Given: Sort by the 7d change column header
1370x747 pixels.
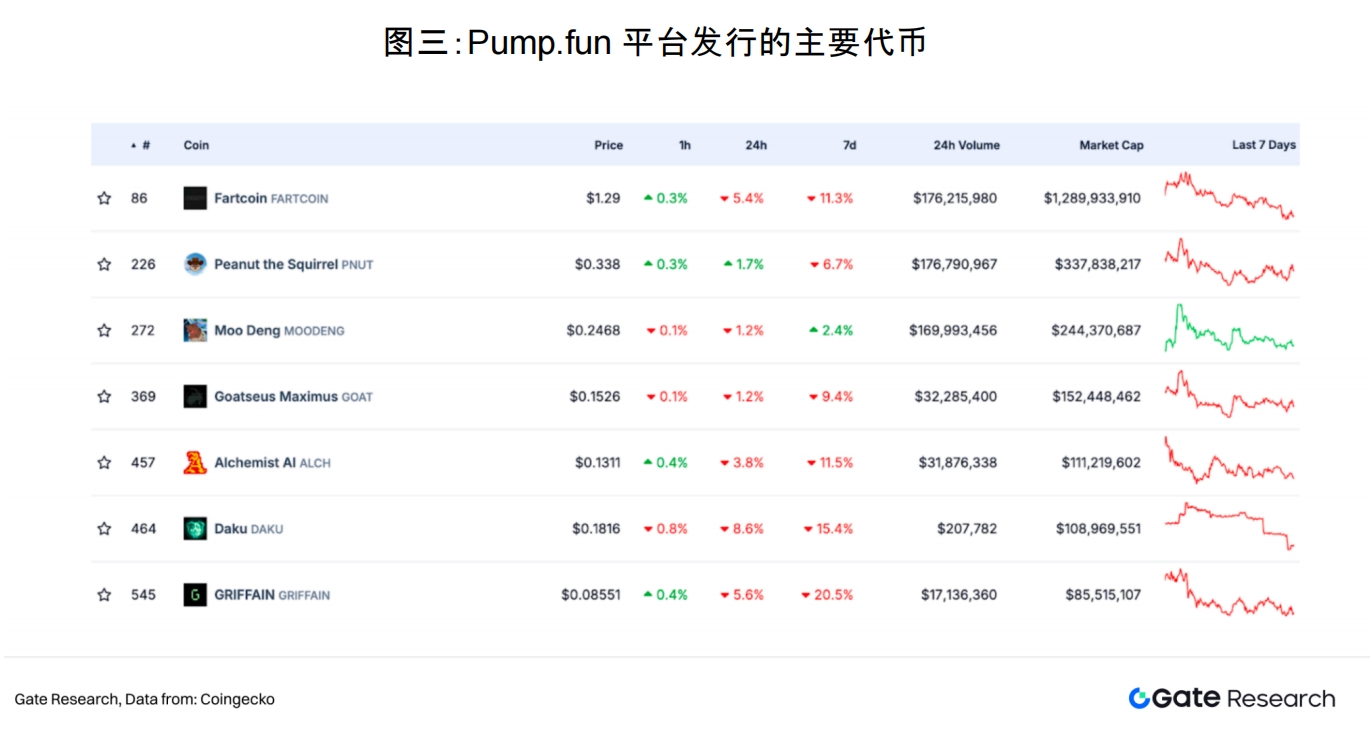Looking at the screenshot, I should click(849, 145).
